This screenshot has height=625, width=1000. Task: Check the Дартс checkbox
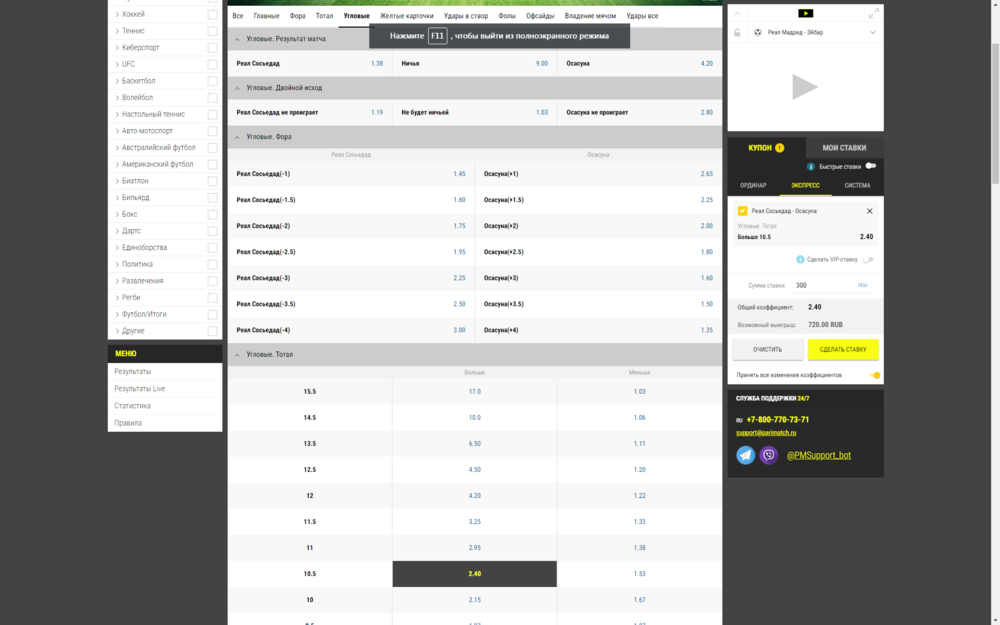[x=212, y=231]
